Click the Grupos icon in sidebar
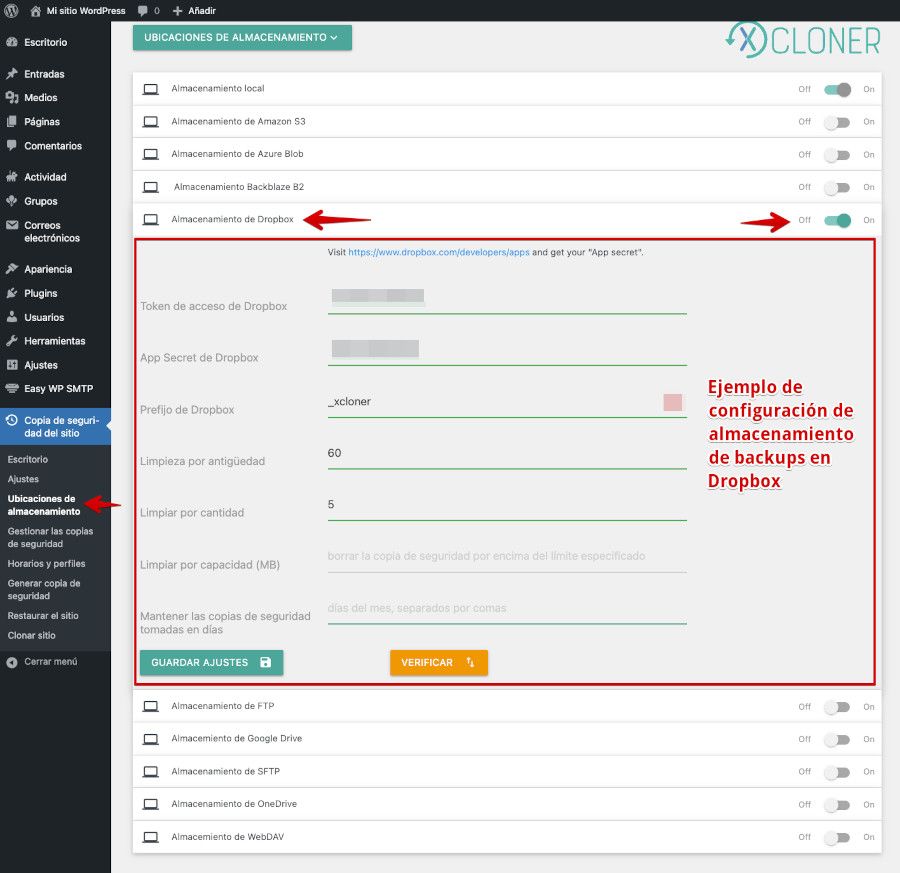This screenshot has width=900, height=873. tap(11, 201)
